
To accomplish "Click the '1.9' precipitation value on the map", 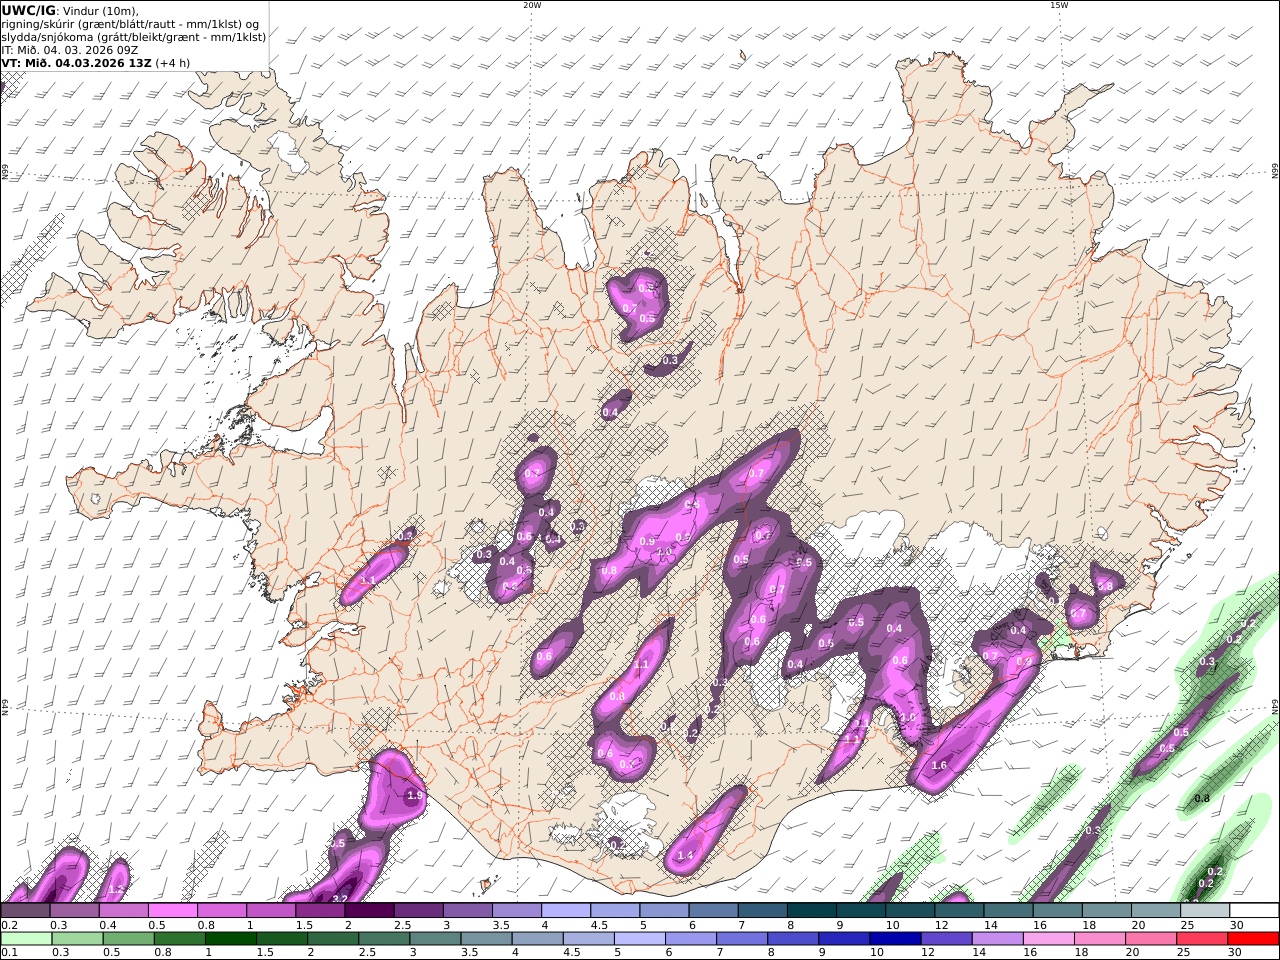I will click(x=416, y=796).
